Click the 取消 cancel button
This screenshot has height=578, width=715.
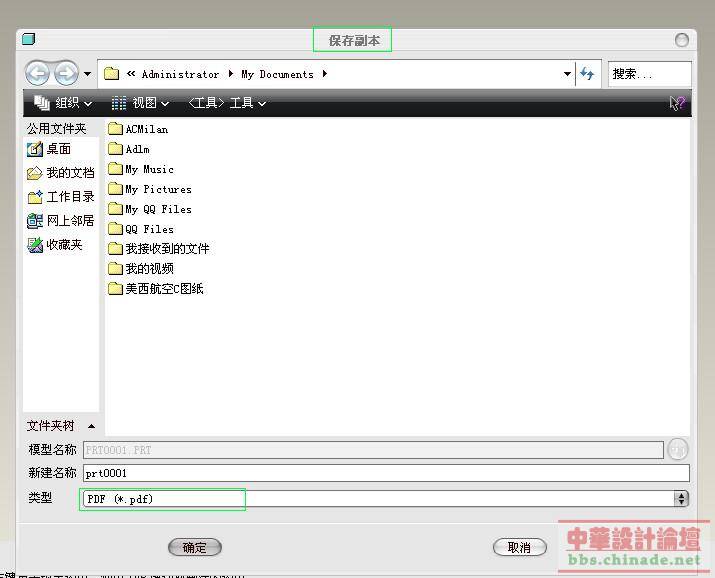[519, 547]
